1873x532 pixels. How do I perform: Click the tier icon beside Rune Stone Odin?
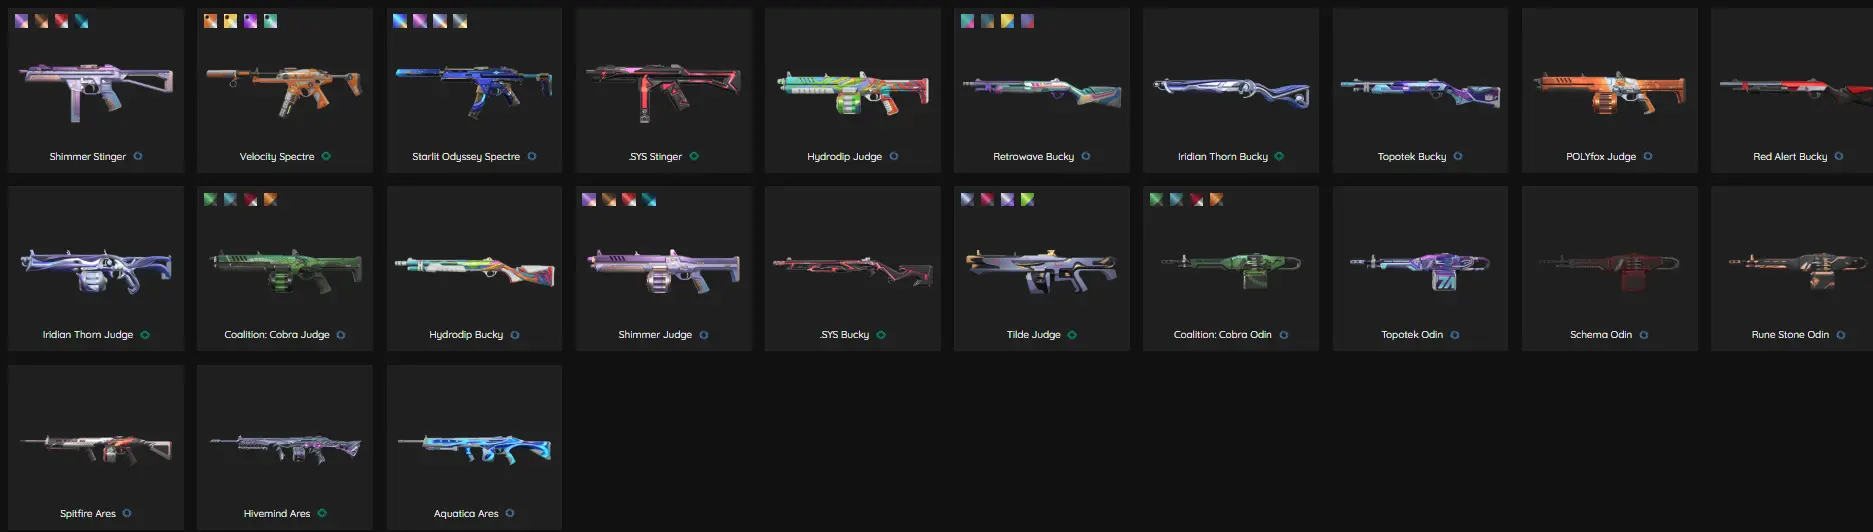point(1841,334)
